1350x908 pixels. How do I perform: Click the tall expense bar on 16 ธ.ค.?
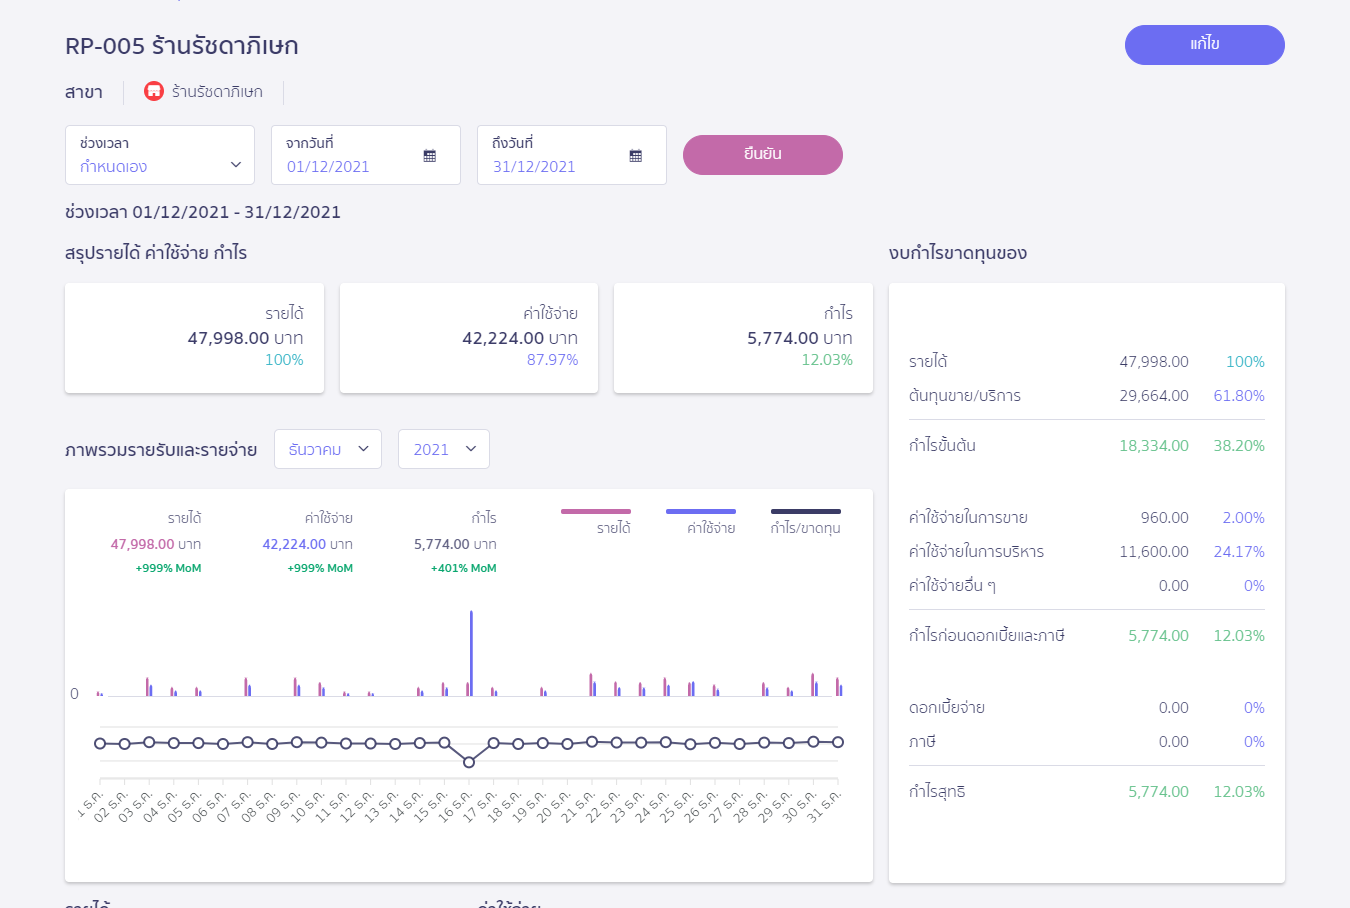471,650
